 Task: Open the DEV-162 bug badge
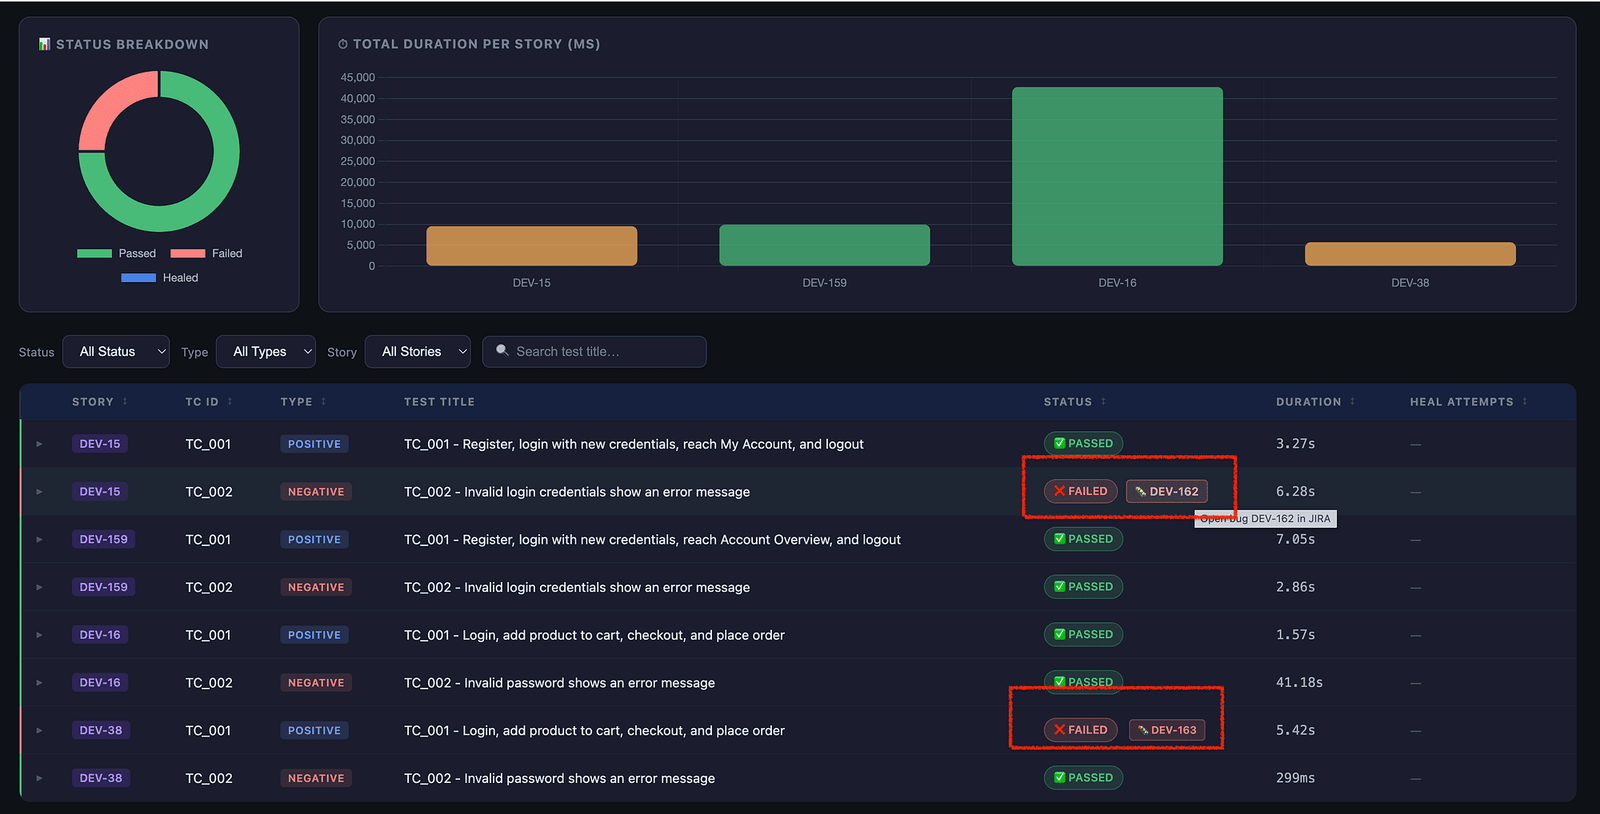pos(1167,491)
